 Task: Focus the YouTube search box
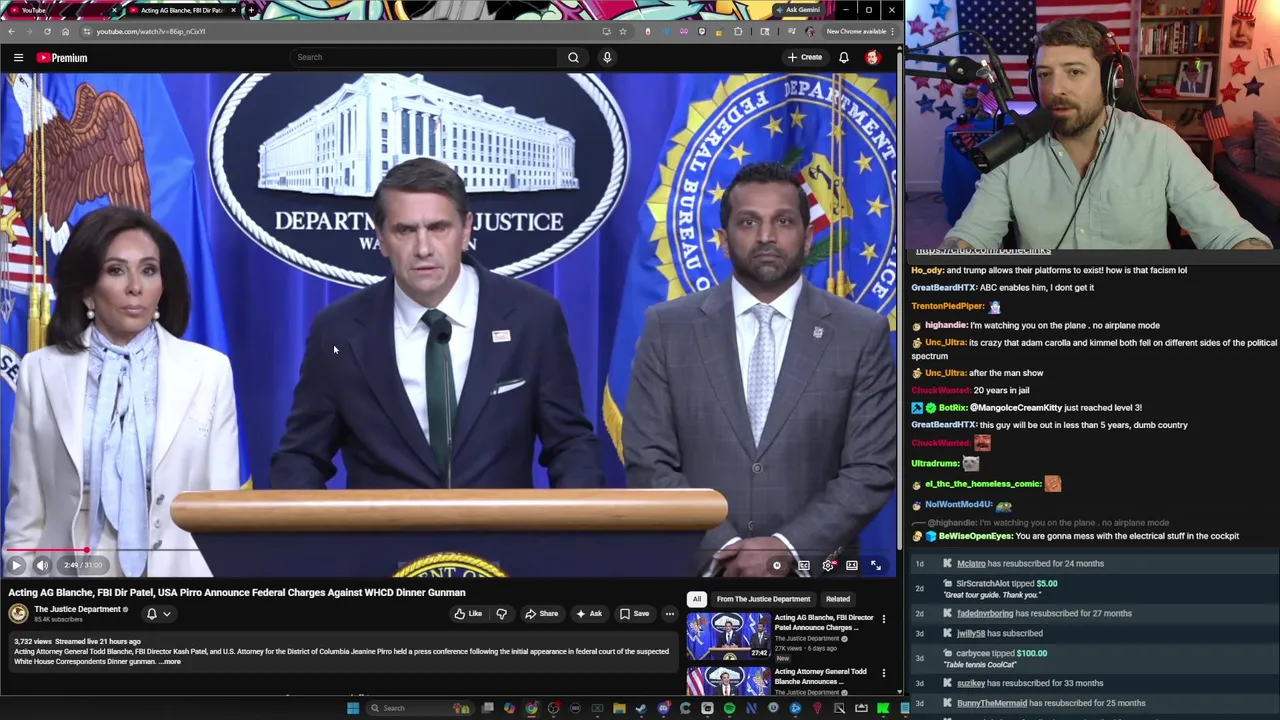coord(424,58)
